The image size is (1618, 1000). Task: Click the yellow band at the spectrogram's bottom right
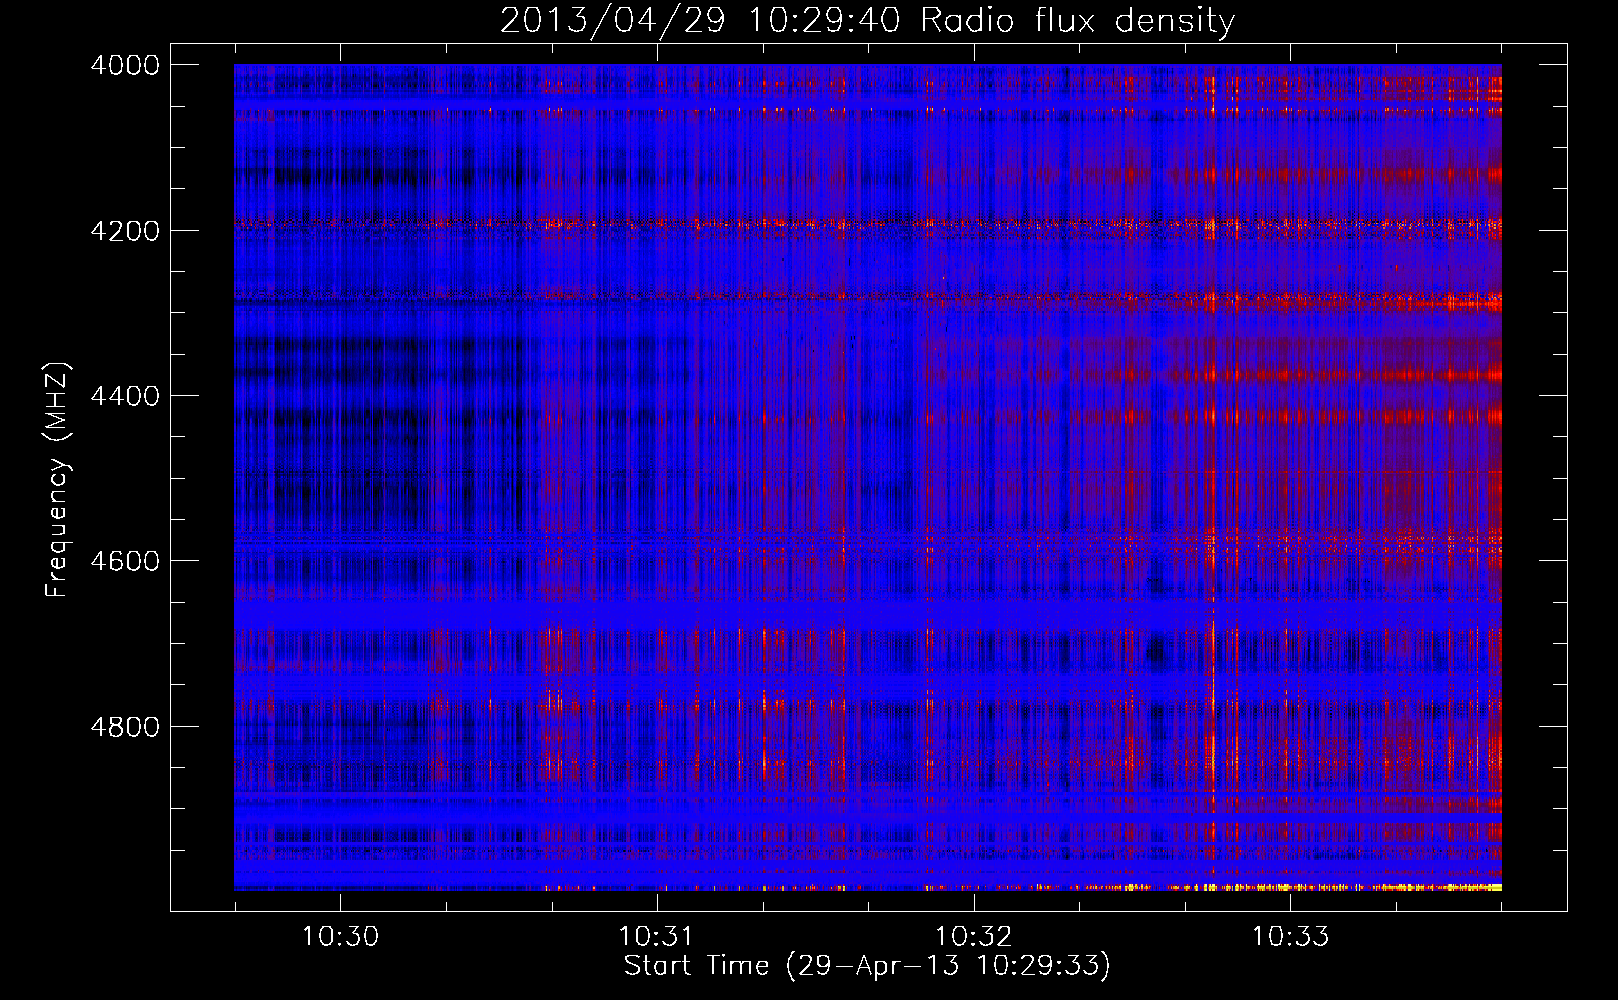[x=1400, y=887]
